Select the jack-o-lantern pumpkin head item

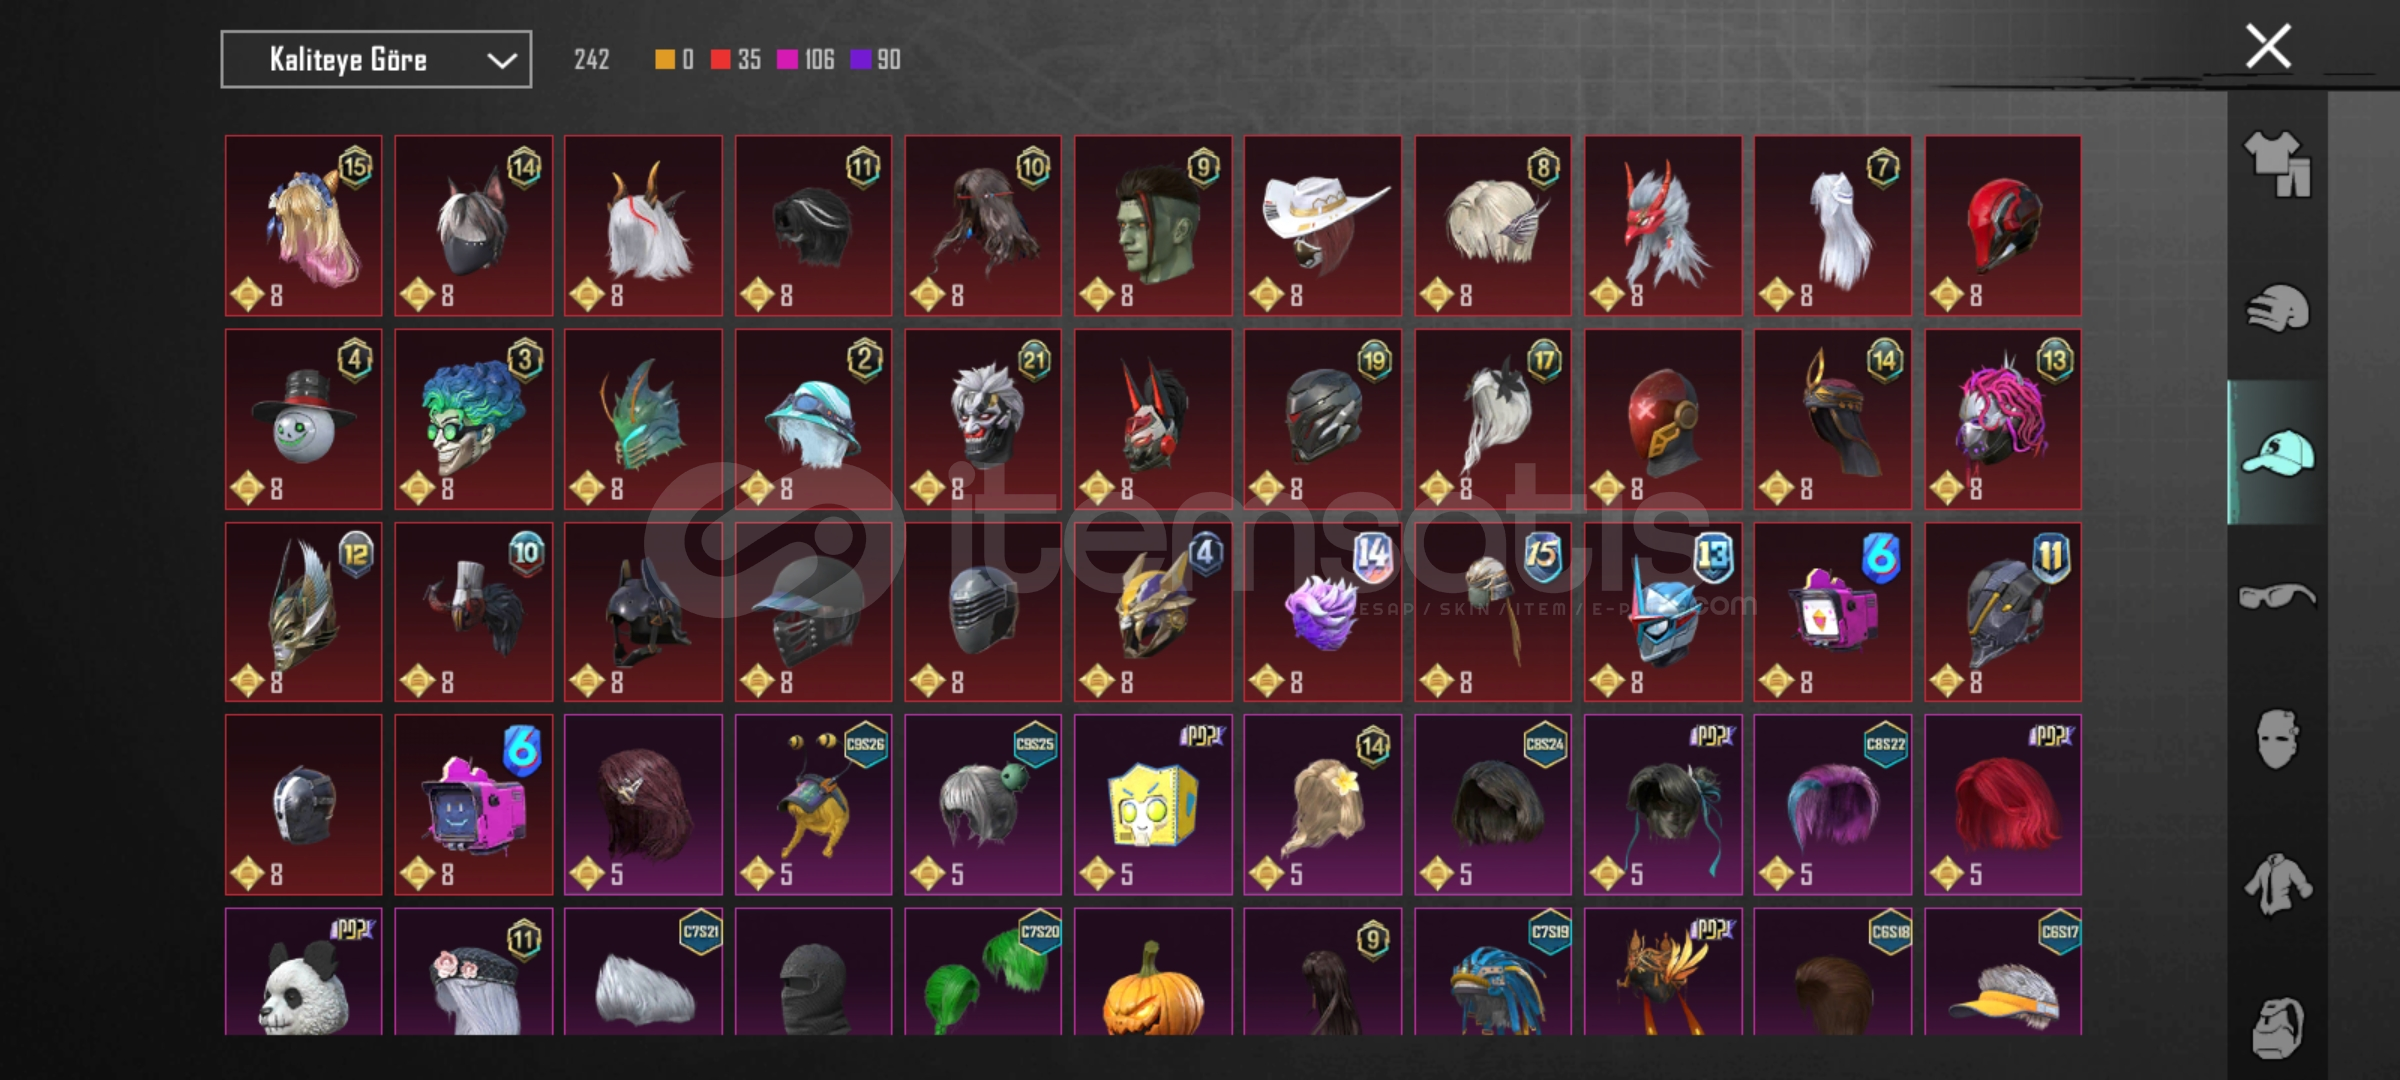(x=1153, y=971)
